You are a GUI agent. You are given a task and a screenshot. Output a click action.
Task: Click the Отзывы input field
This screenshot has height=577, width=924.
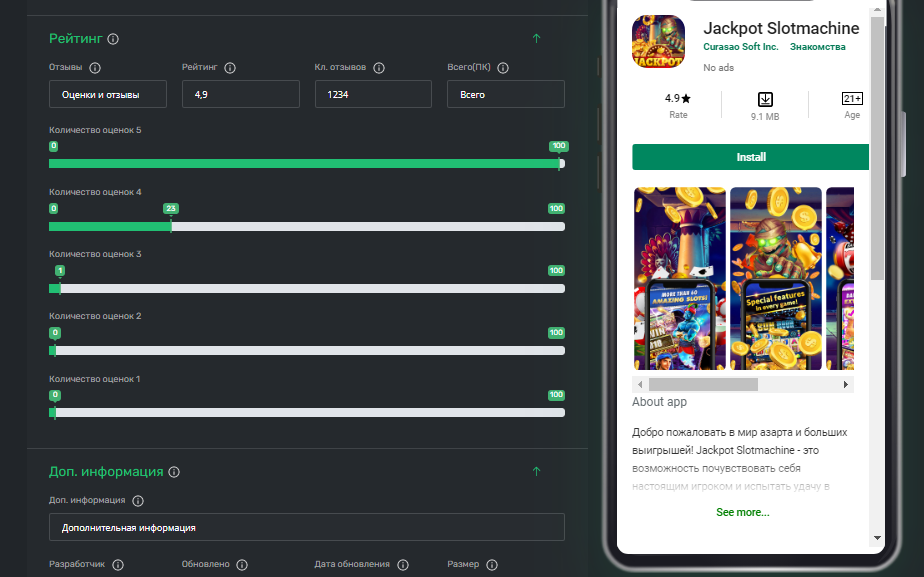(x=108, y=94)
